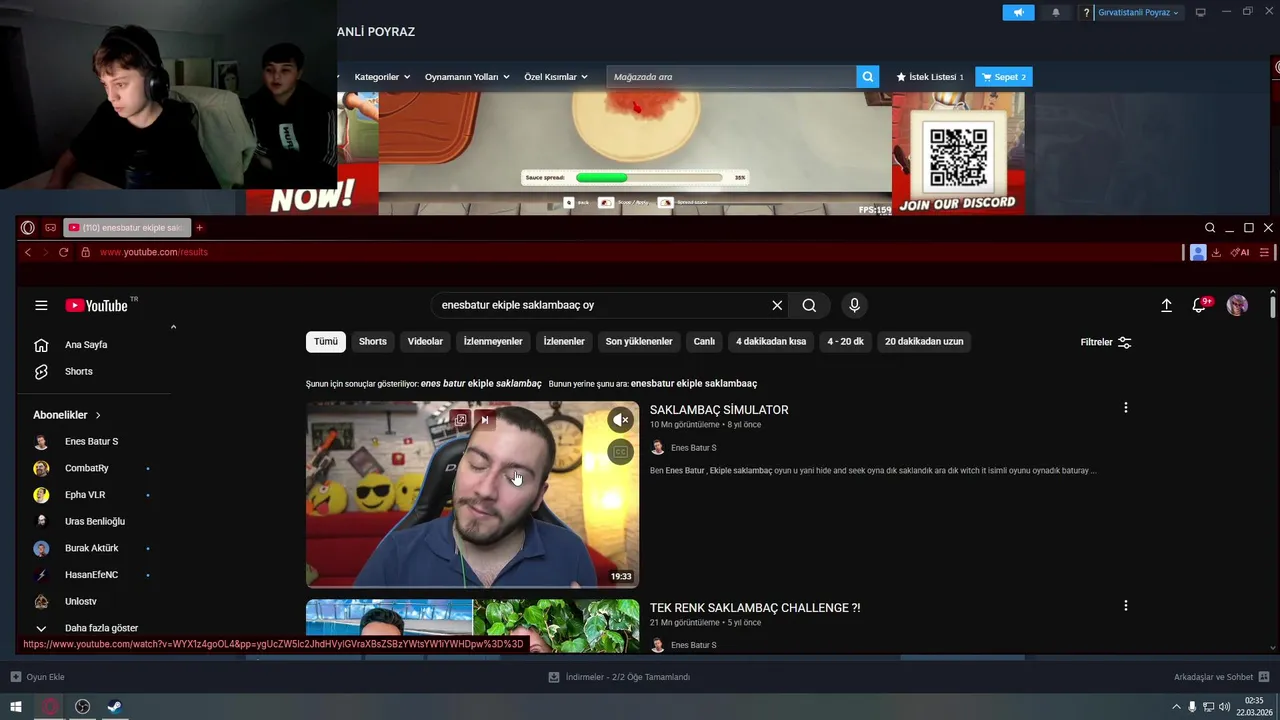Open Arkadaşlar ve Sohbet in Steam

(1221, 677)
